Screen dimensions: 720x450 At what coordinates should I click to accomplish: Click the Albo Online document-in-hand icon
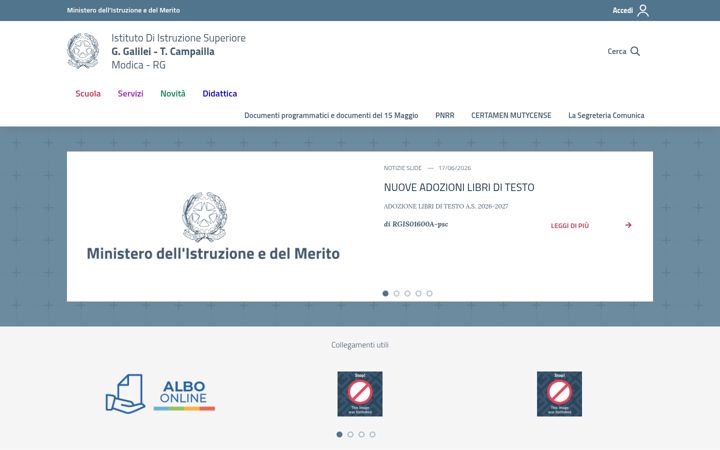[125, 394]
